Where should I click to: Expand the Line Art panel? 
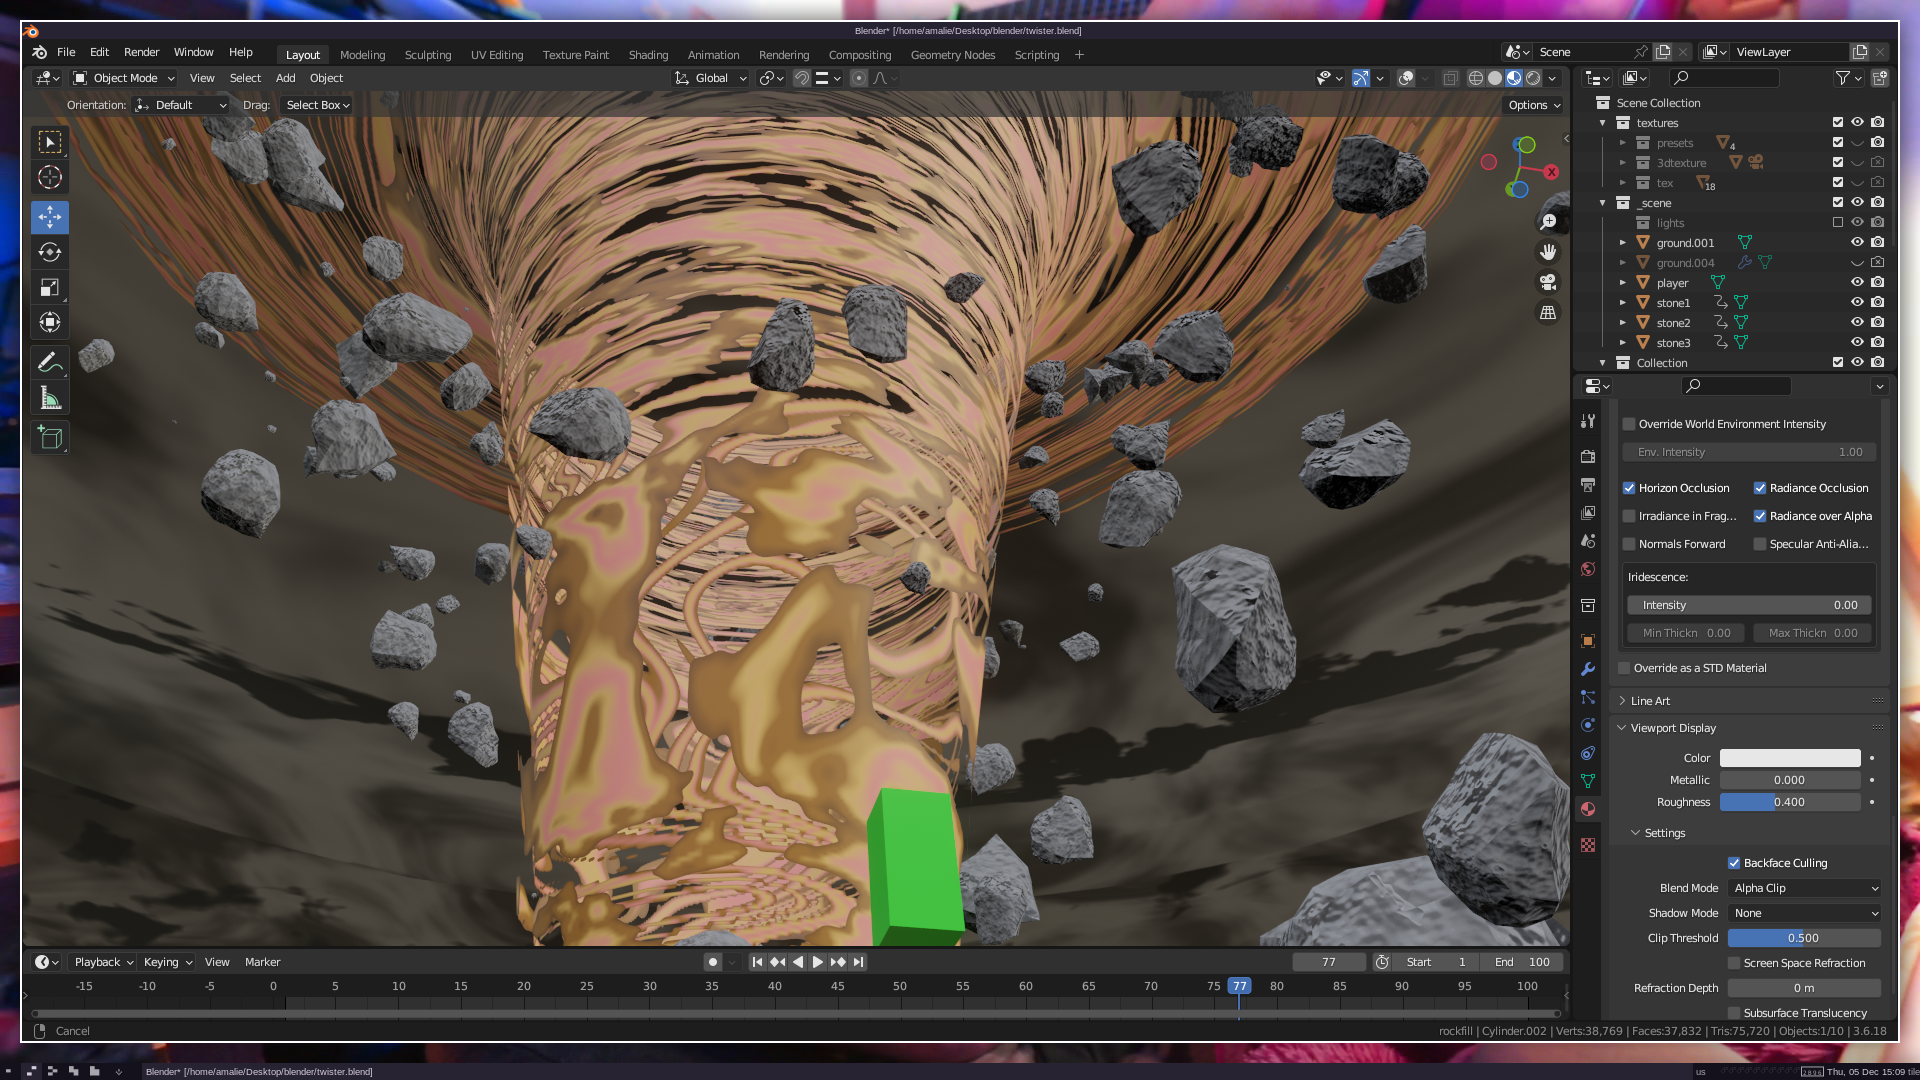pos(1650,701)
